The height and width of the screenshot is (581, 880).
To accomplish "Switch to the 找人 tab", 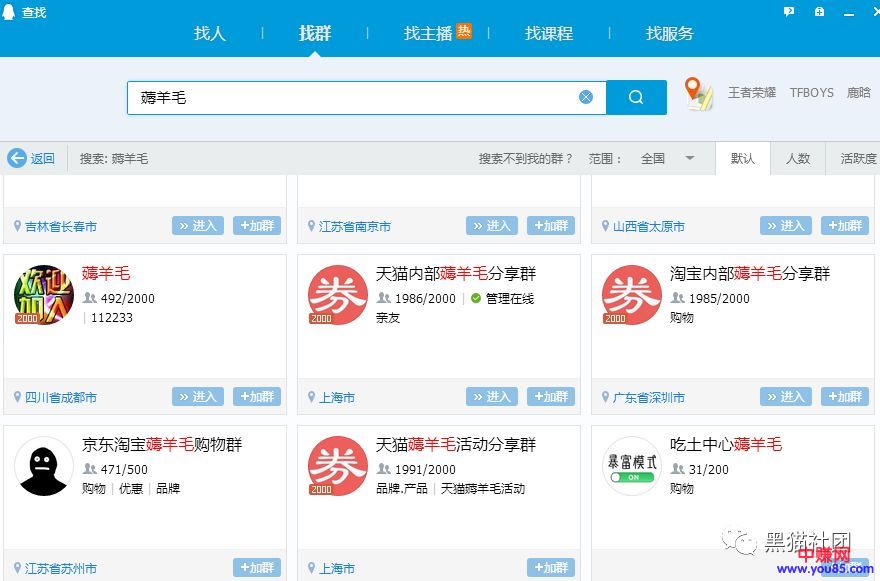I will [210, 33].
